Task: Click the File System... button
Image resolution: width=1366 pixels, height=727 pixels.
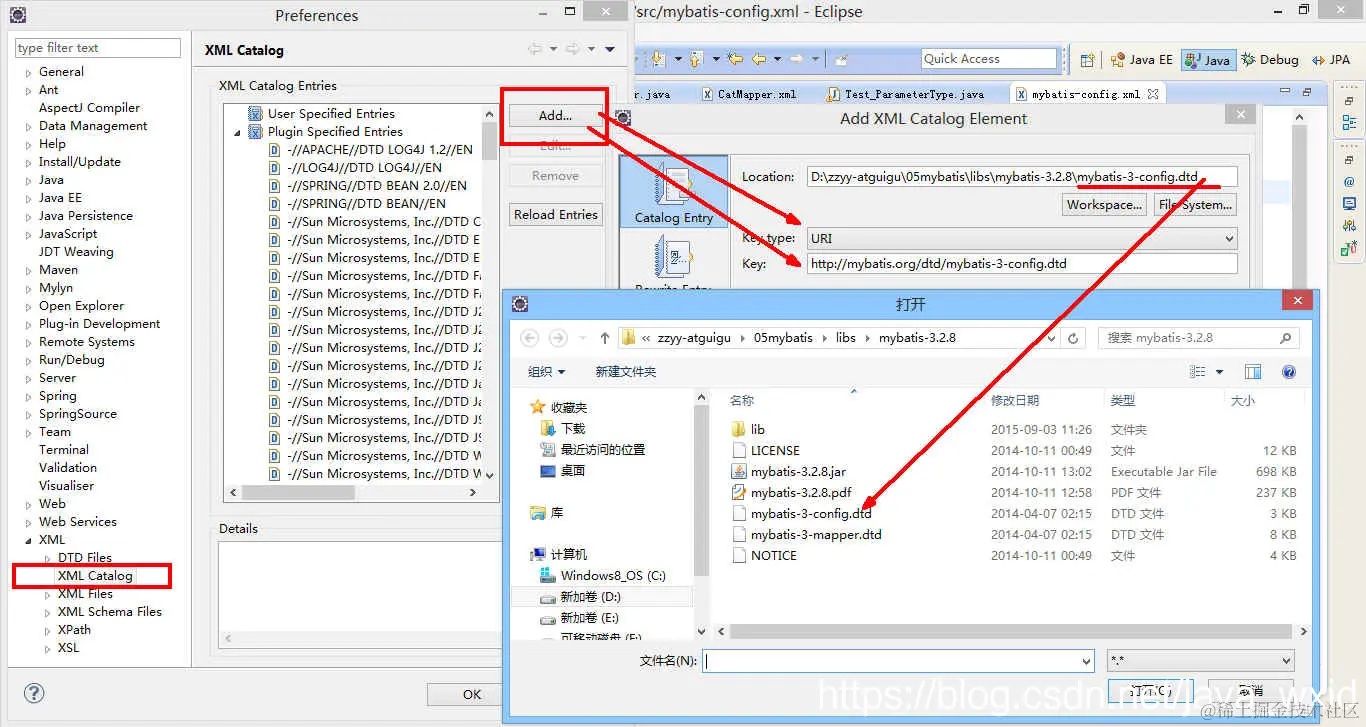Action: click(x=1194, y=204)
